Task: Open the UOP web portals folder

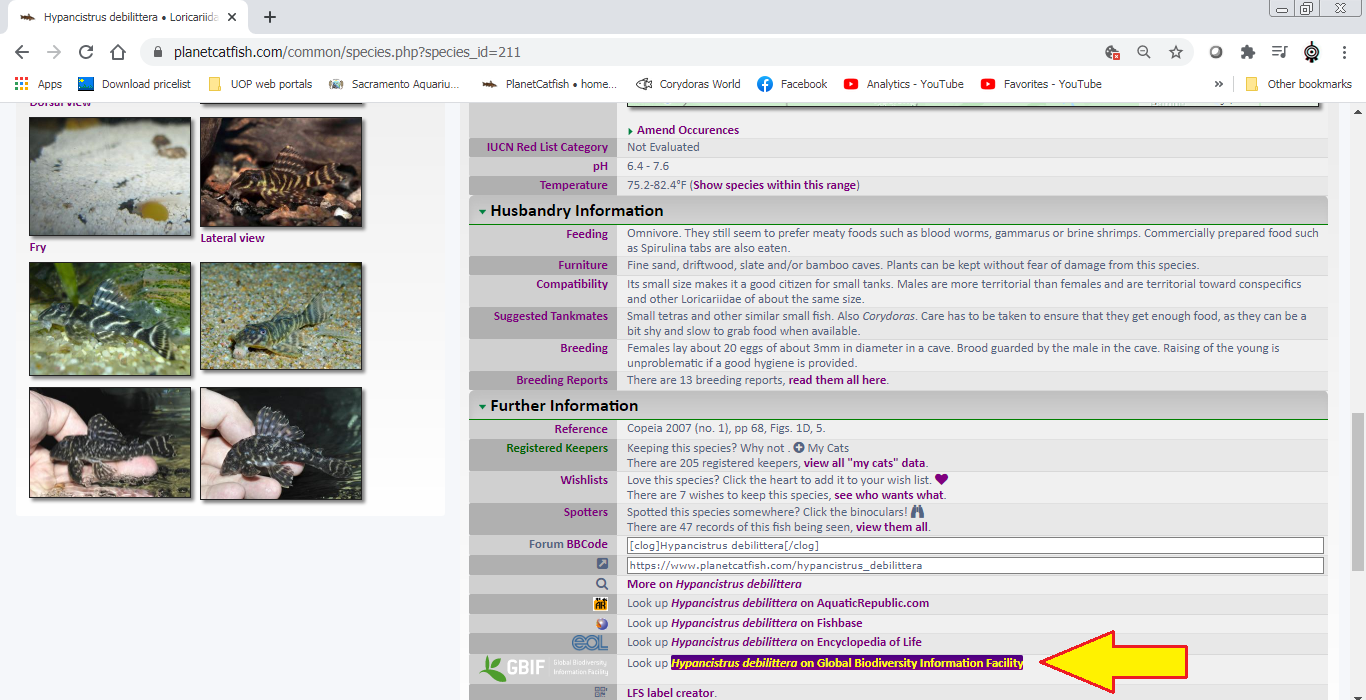Action: [260, 84]
